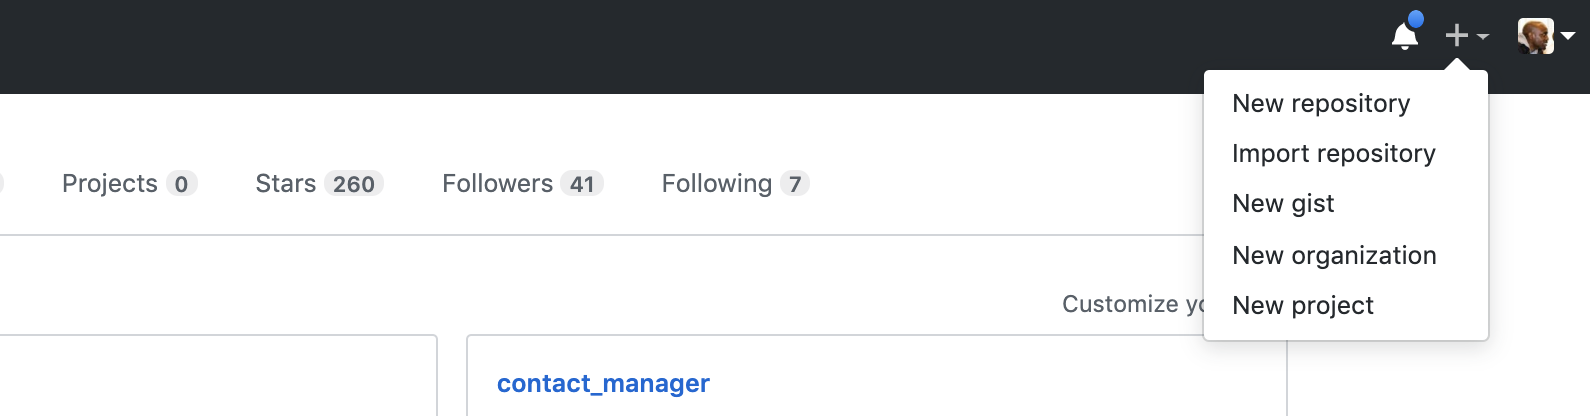Click the plus create-new icon
The width and height of the screenshot is (1590, 416).
[x=1456, y=36]
